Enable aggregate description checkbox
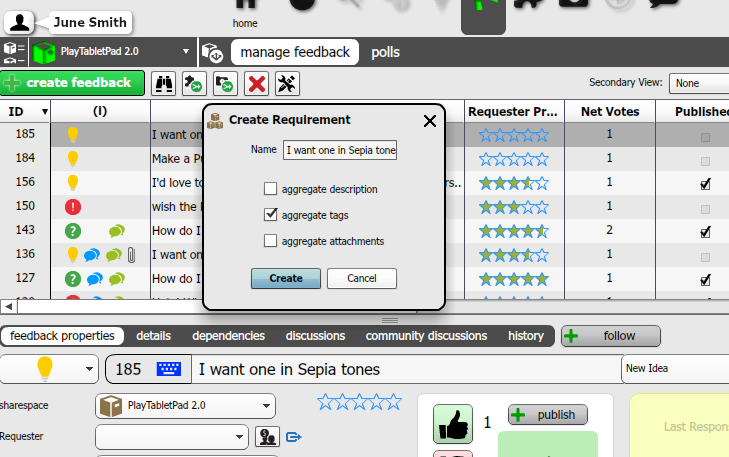Image resolution: width=729 pixels, height=457 pixels. (x=270, y=188)
